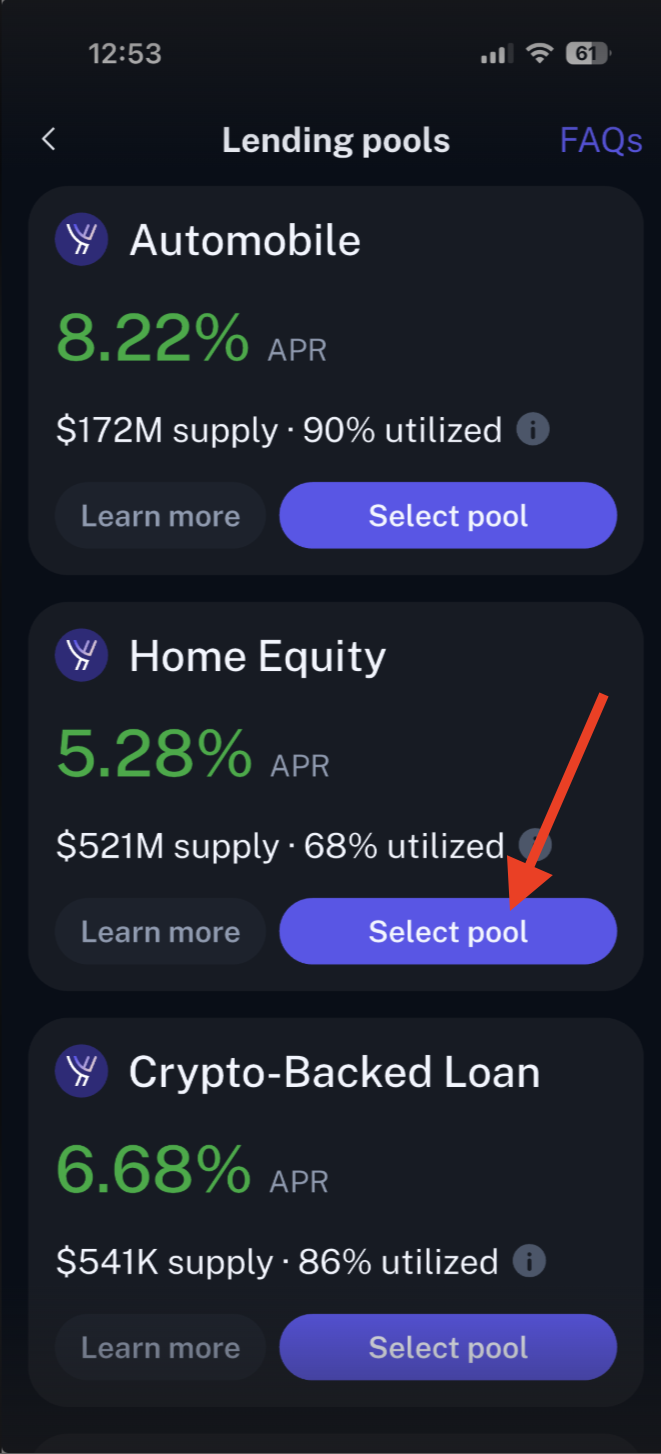The height and width of the screenshot is (1454, 661).
Task: Show info for Automobile utilization
Action: pyautogui.click(x=533, y=430)
